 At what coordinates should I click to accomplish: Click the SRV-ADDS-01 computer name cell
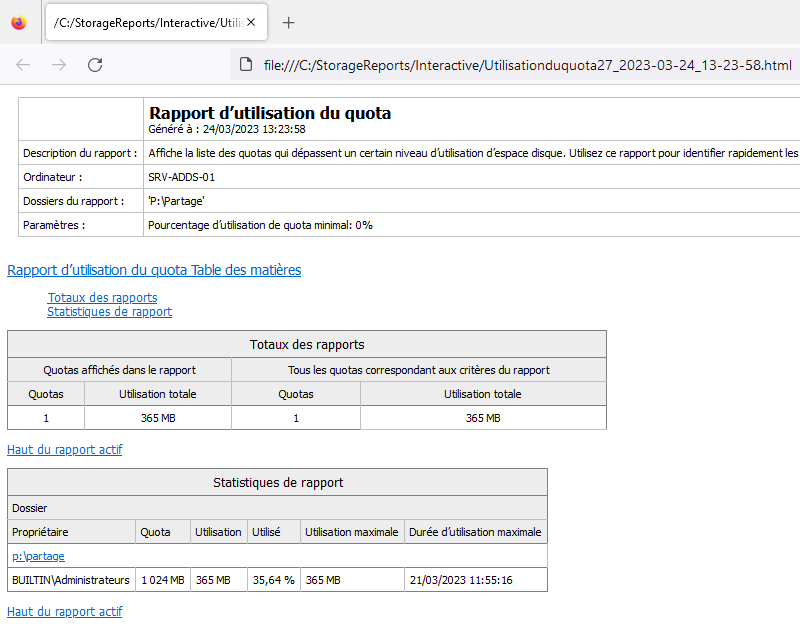[182, 177]
